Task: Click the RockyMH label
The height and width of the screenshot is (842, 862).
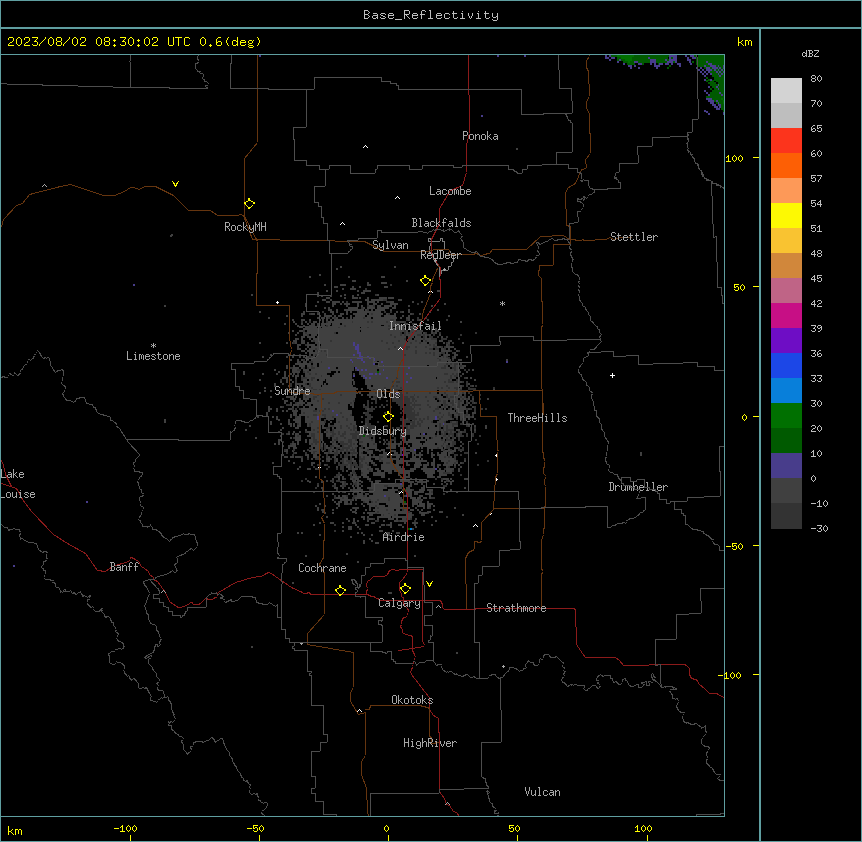Action: [245, 227]
